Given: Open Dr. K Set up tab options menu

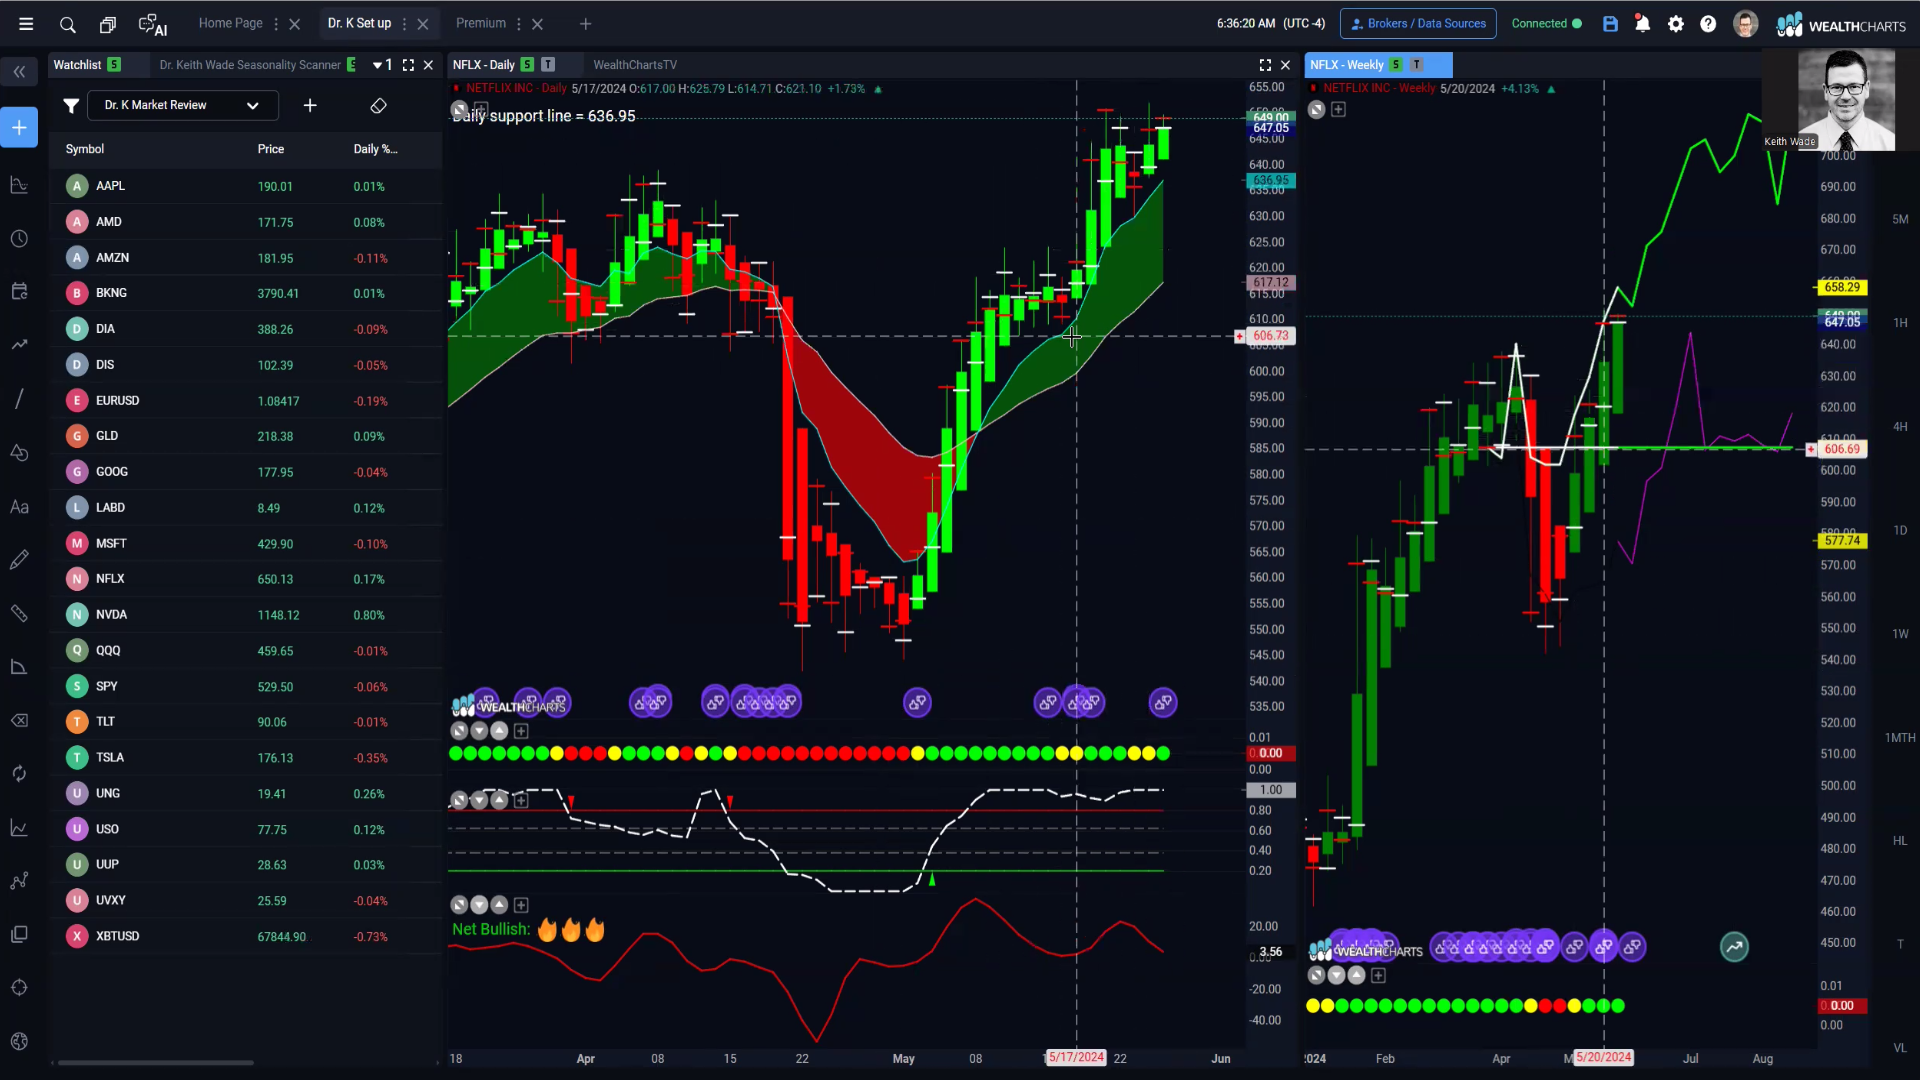Looking at the screenshot, I should tap(404, 24).
